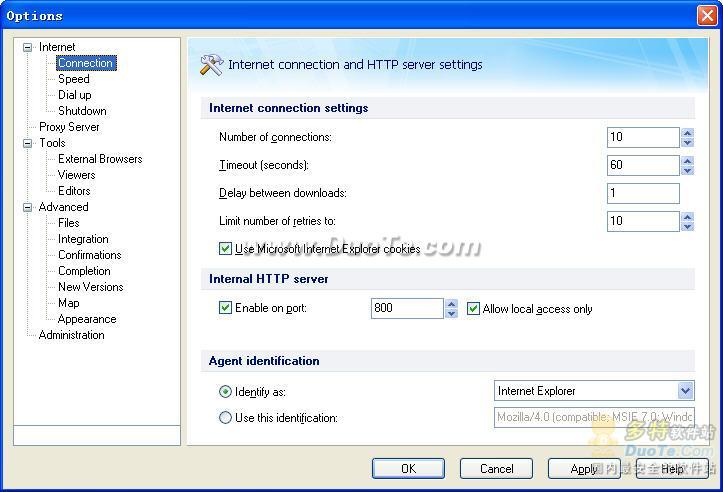The image size is (723, 492).
Task: Open the Dial up settings page
Action: pos(75,95)
